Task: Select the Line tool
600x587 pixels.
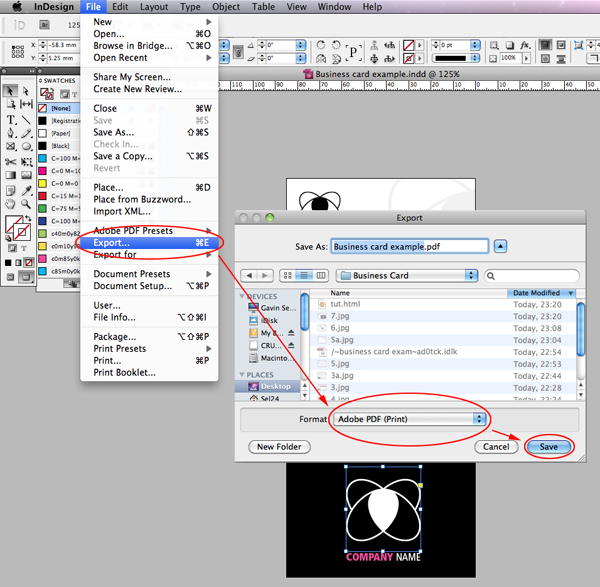Action: click(x=26, y=120)
